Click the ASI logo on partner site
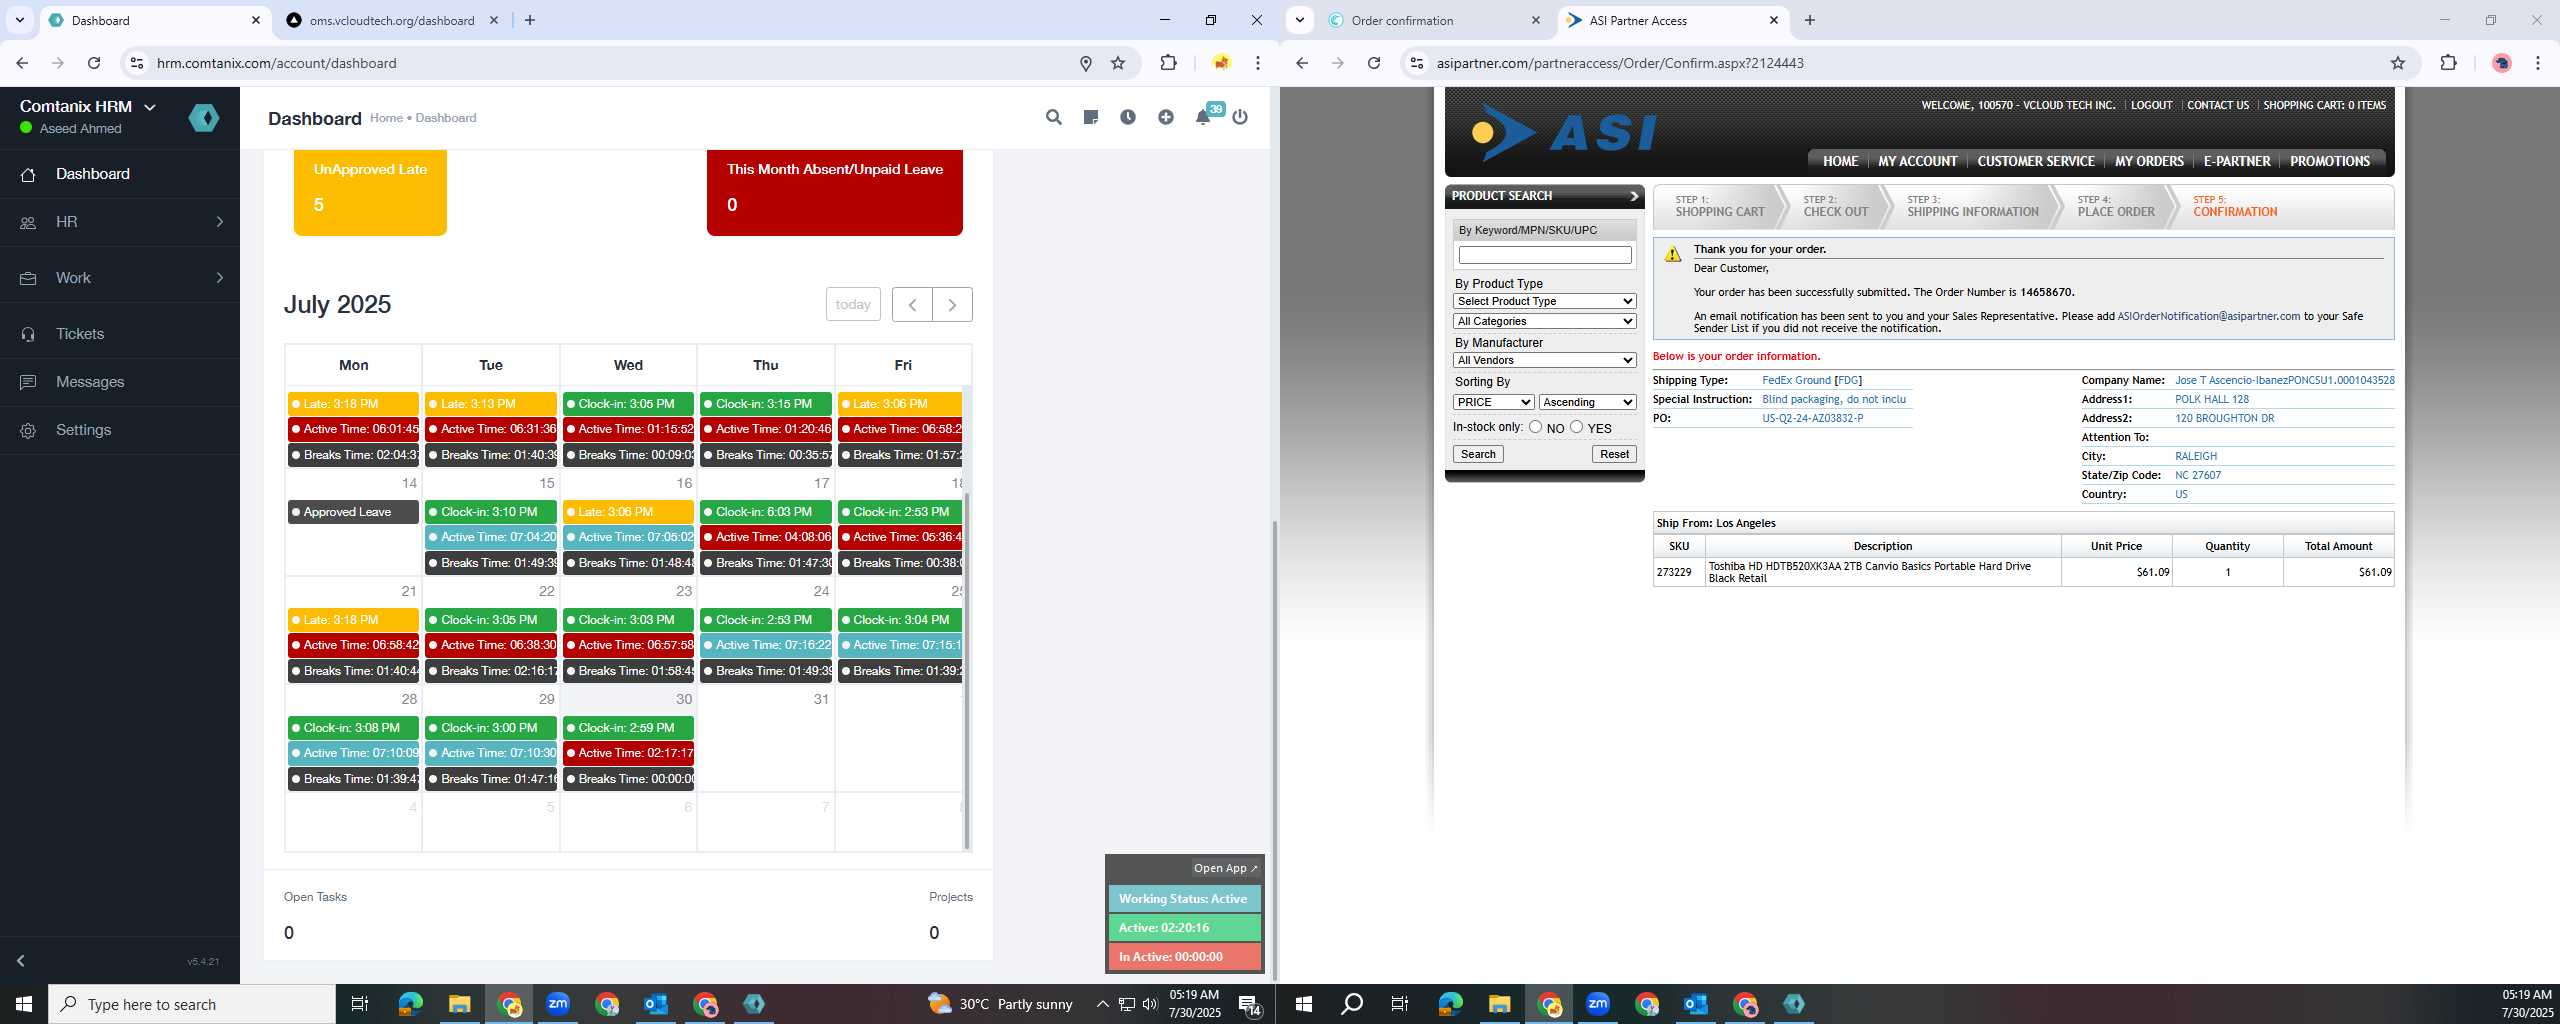Viewport: 2560px width, 1024px height. click(x=1563, y=132)
